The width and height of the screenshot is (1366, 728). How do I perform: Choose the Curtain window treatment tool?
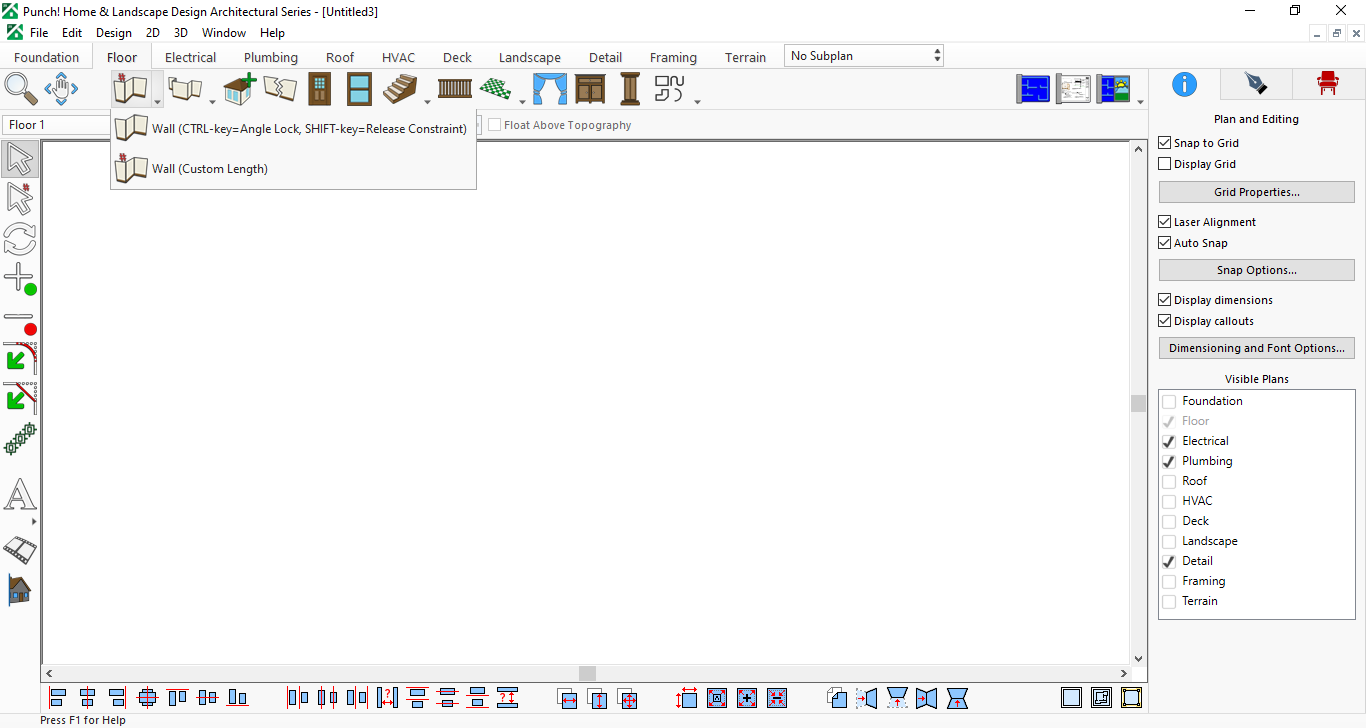tap(549, 89)
